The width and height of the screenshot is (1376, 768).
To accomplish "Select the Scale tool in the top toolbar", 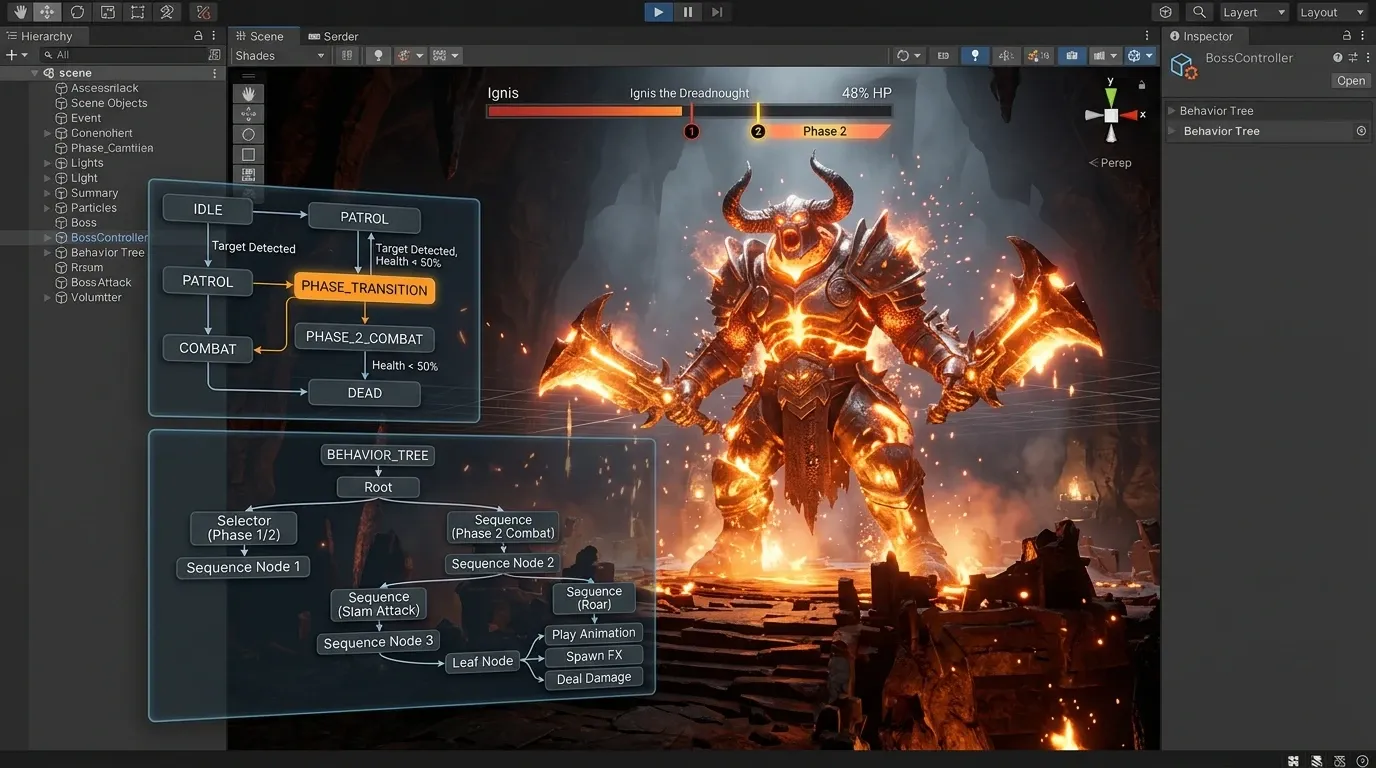I will coord(107,12).
